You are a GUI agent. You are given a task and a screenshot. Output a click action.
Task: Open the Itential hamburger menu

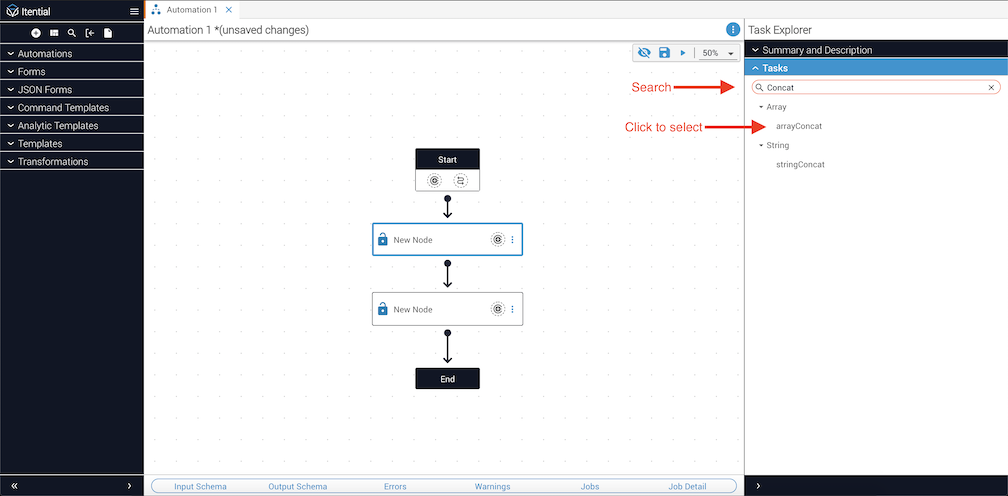coord(134,12)
